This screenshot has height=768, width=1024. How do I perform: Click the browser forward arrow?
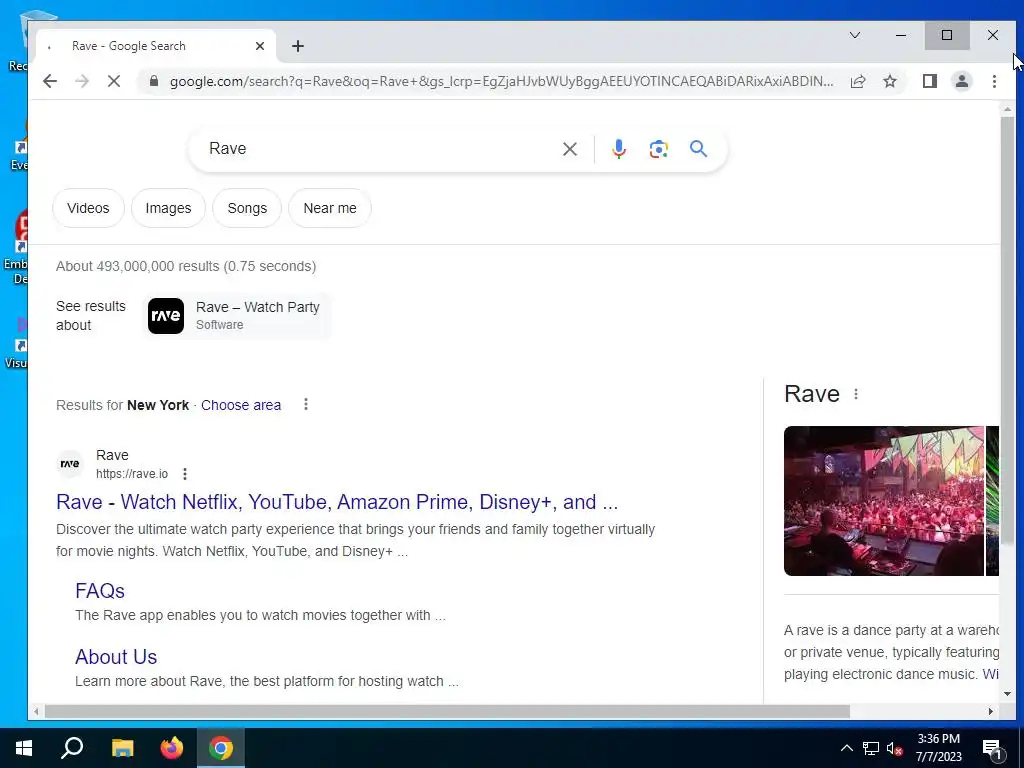click(x=82, y=81)
